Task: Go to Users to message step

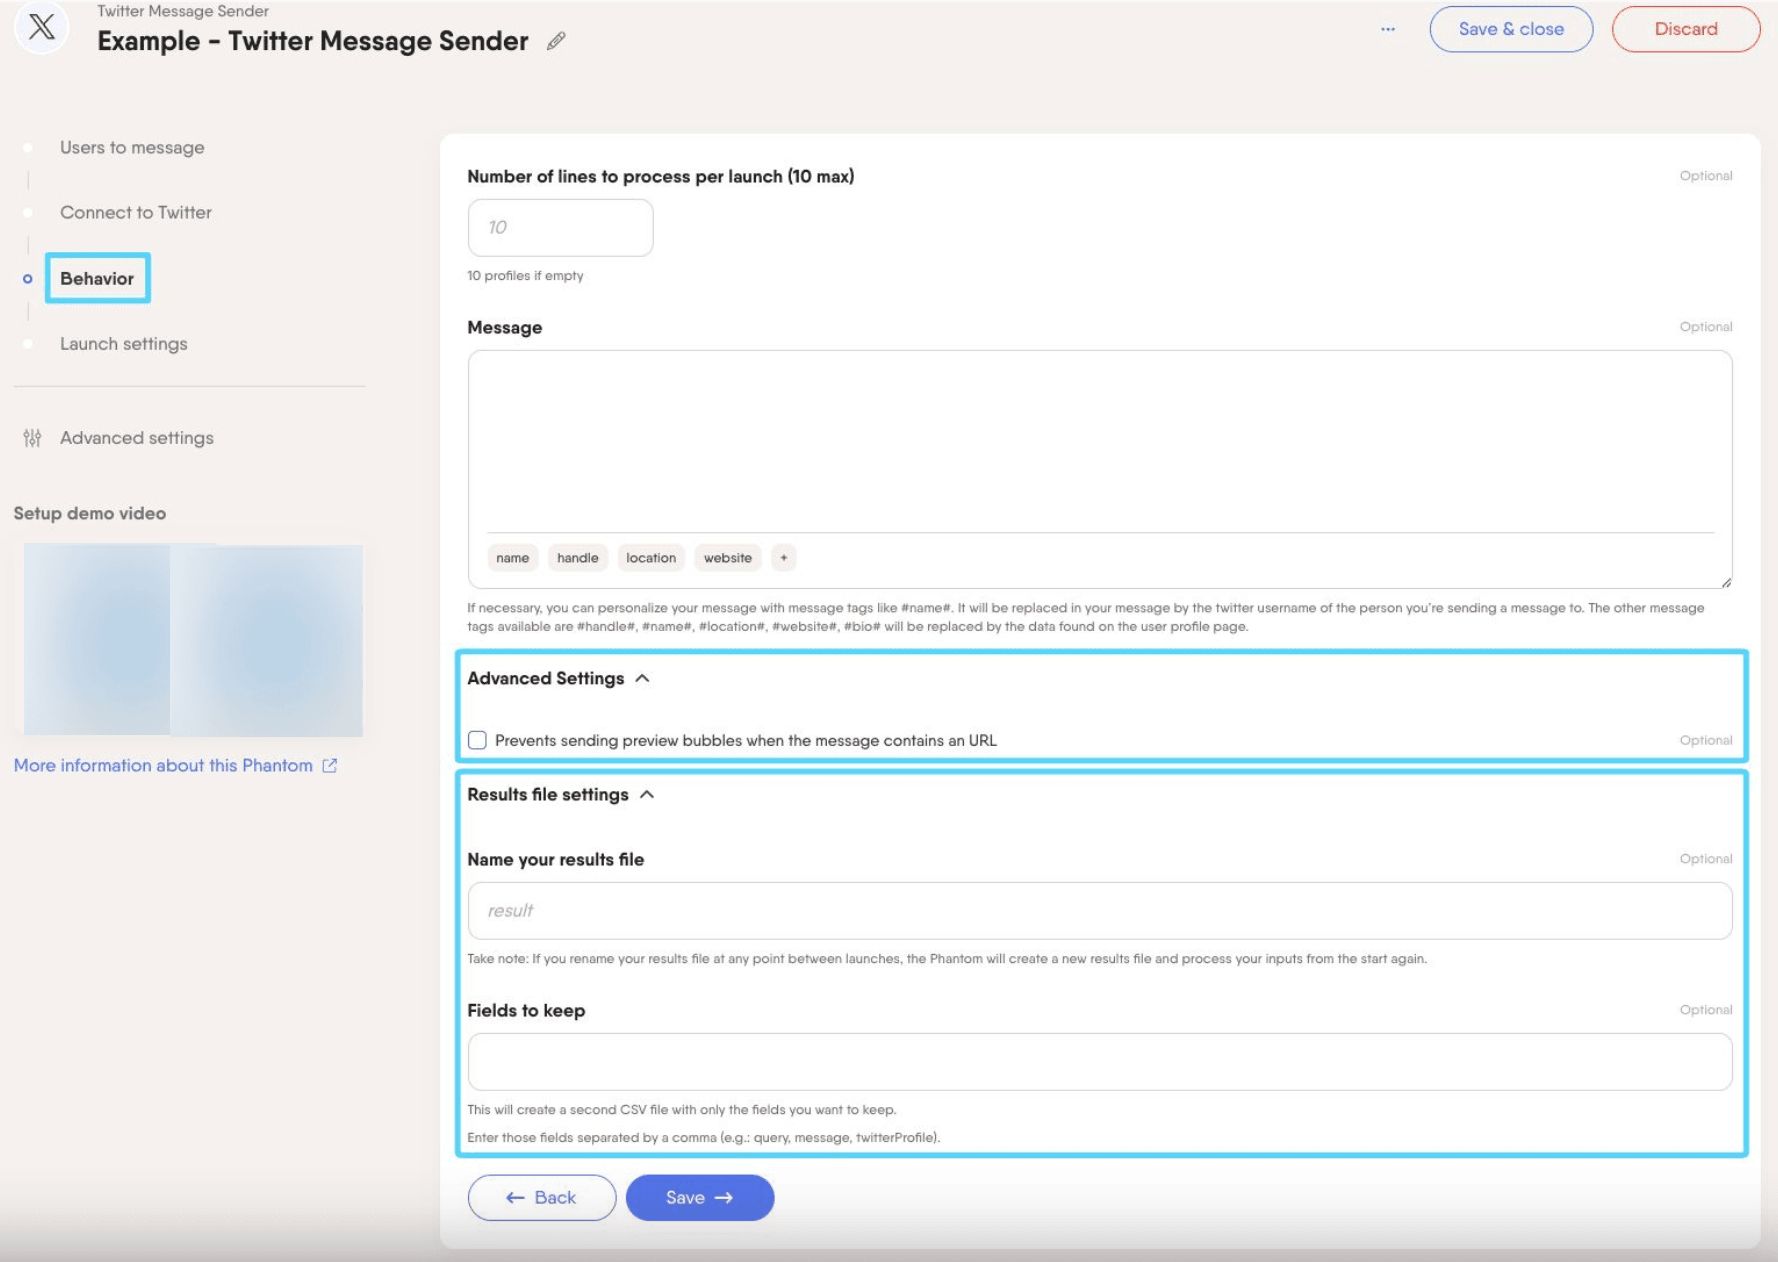Action: click(x=132, y=147)
